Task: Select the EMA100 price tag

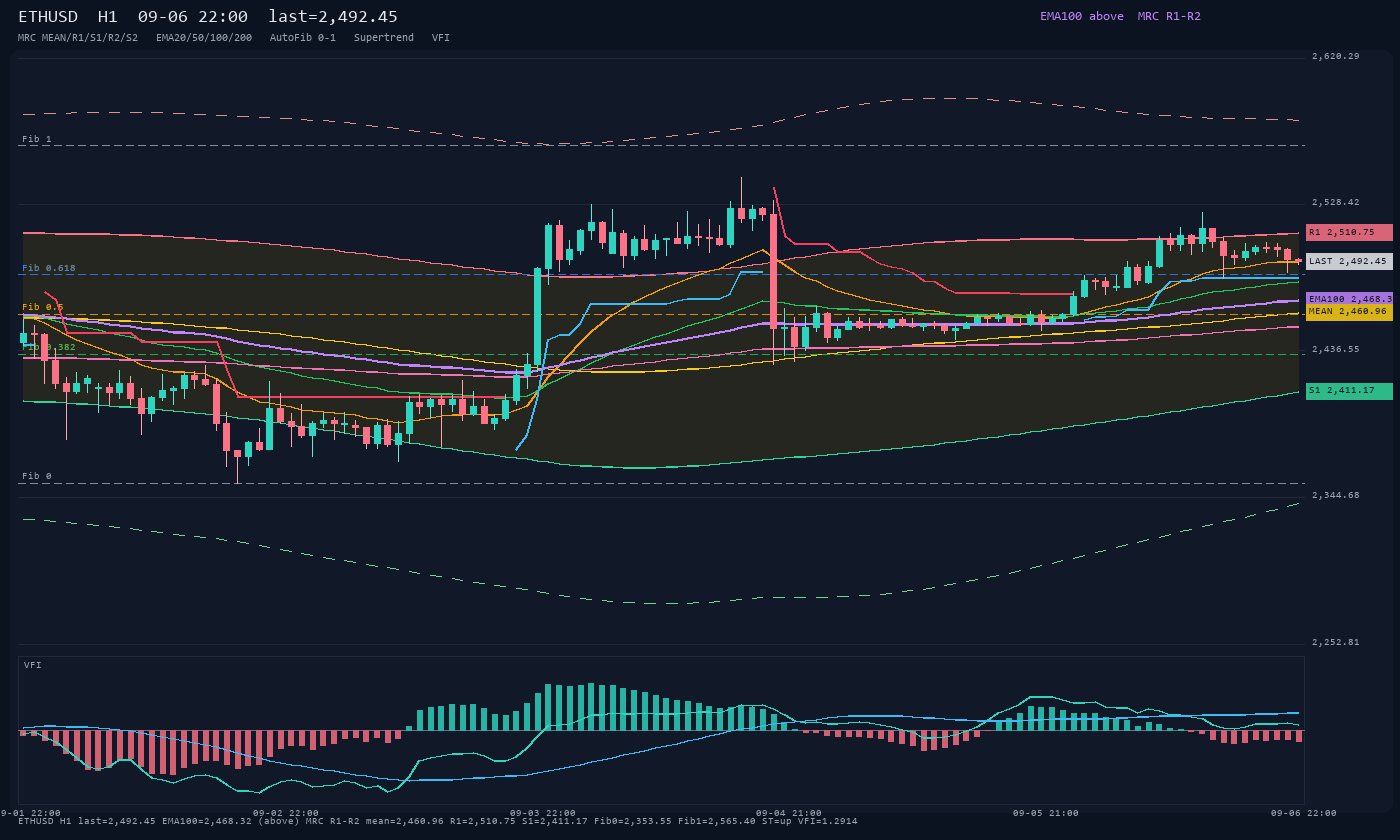Action: 1349,299
